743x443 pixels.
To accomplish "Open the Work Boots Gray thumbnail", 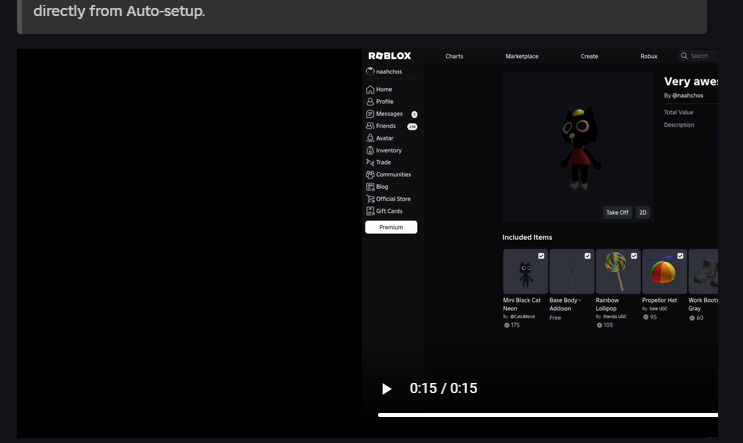I will point(703,272).
